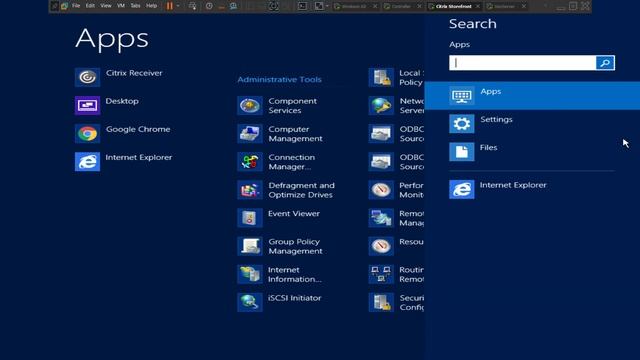Screen dimensions: 640x360
Task: Open the Computer Management icon
Action: (250, 133)
